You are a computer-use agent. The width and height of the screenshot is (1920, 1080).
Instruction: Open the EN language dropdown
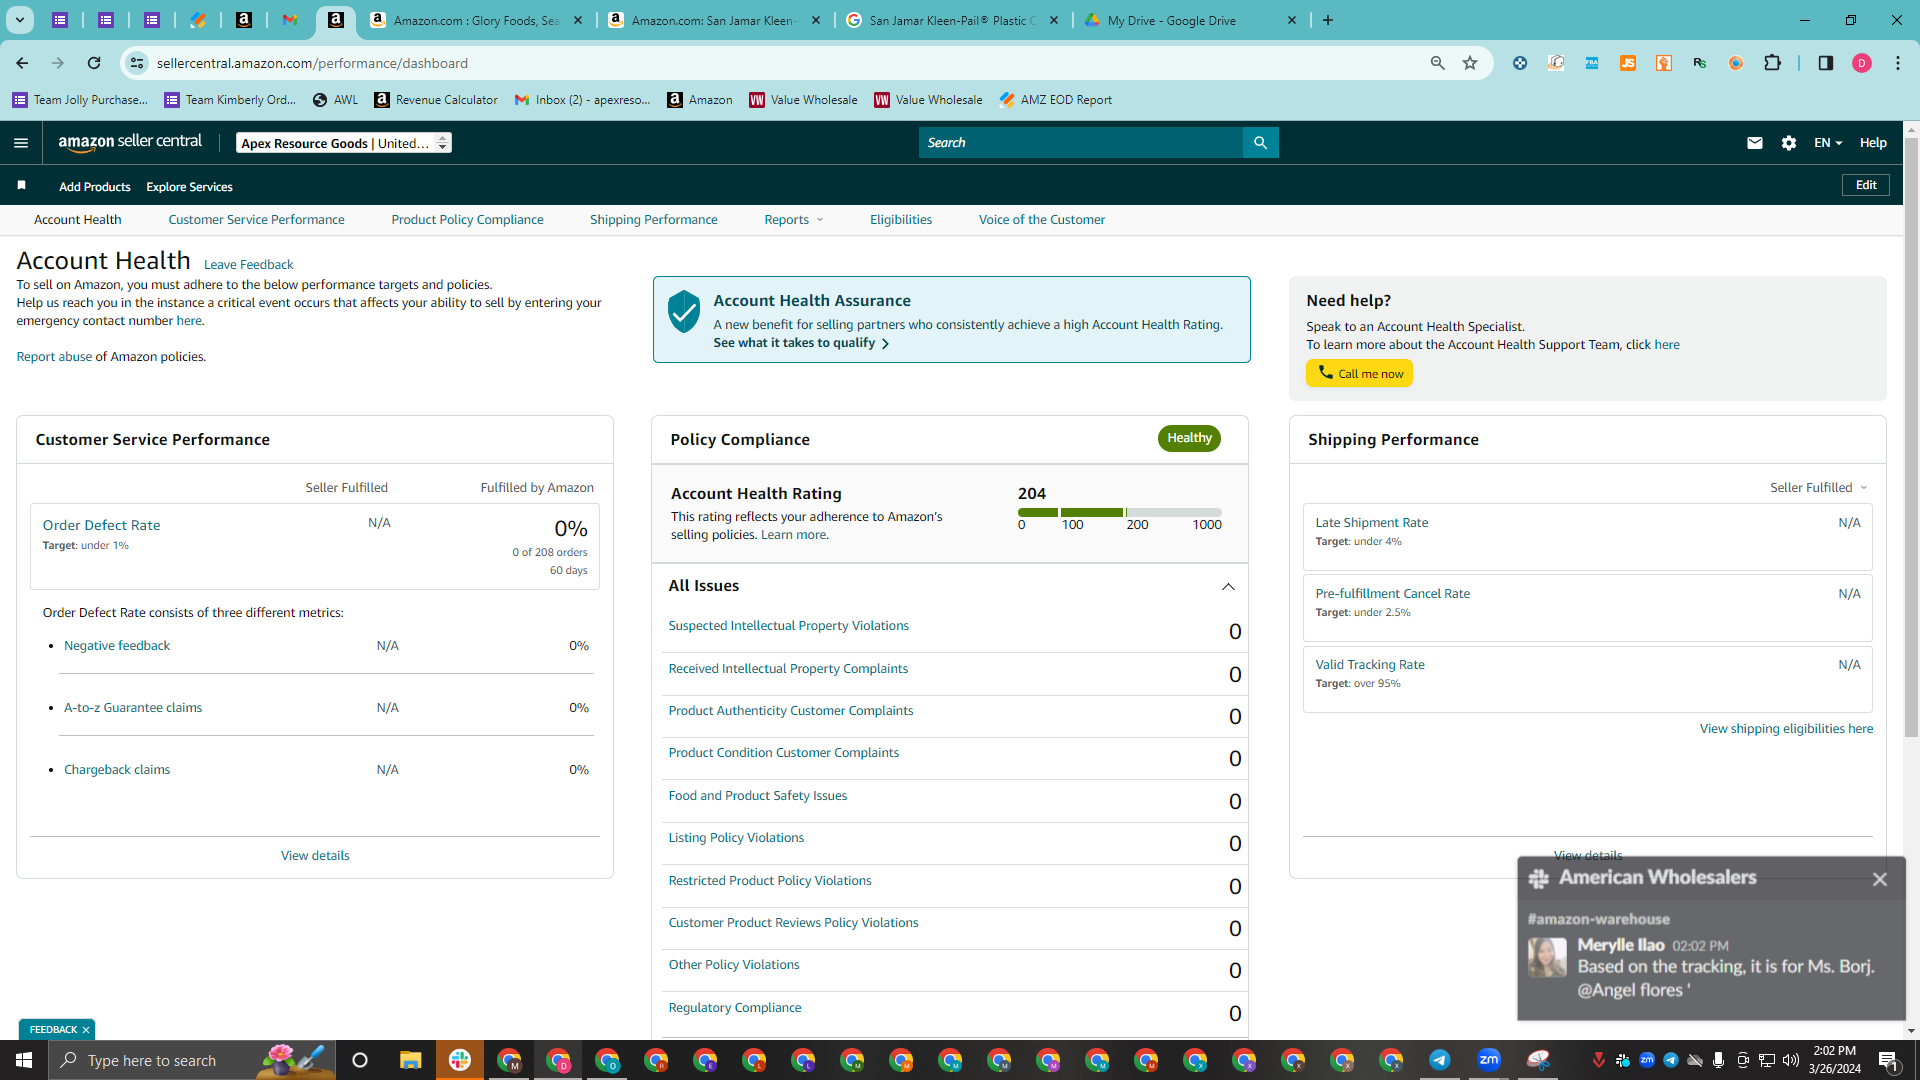click(x=1828, y=143)
